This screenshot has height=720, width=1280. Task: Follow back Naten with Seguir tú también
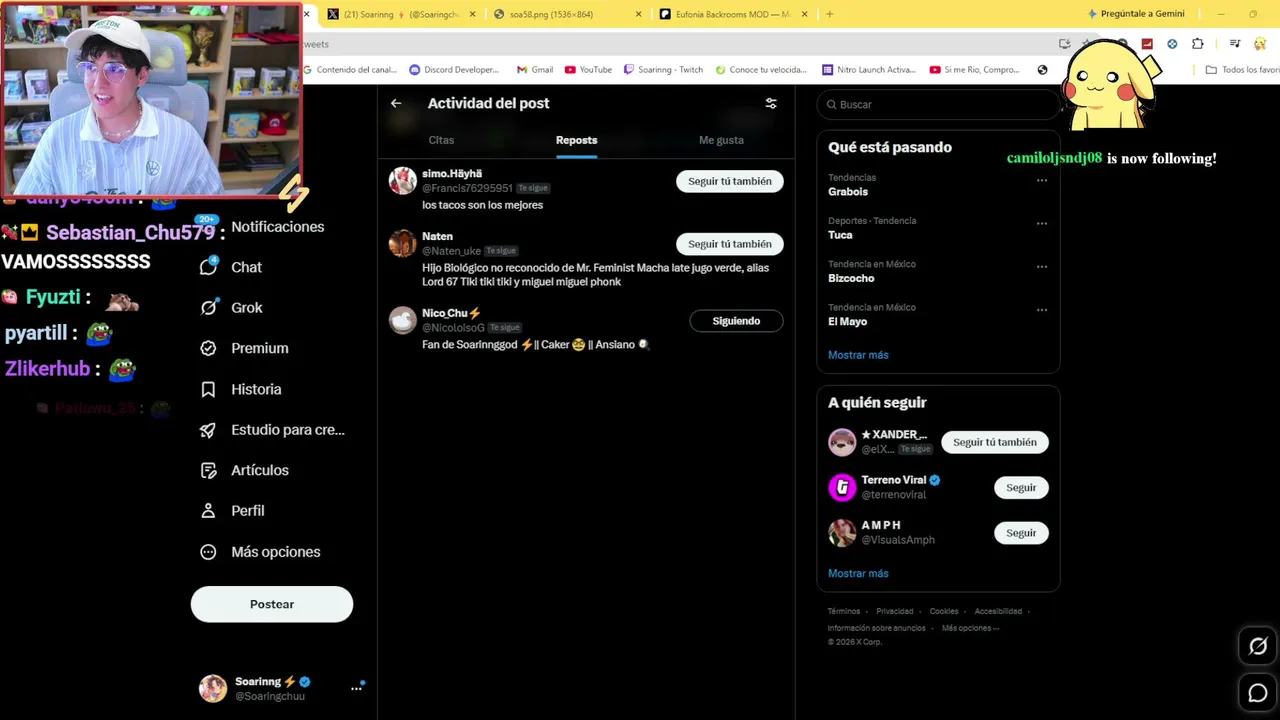pos(730,244)
